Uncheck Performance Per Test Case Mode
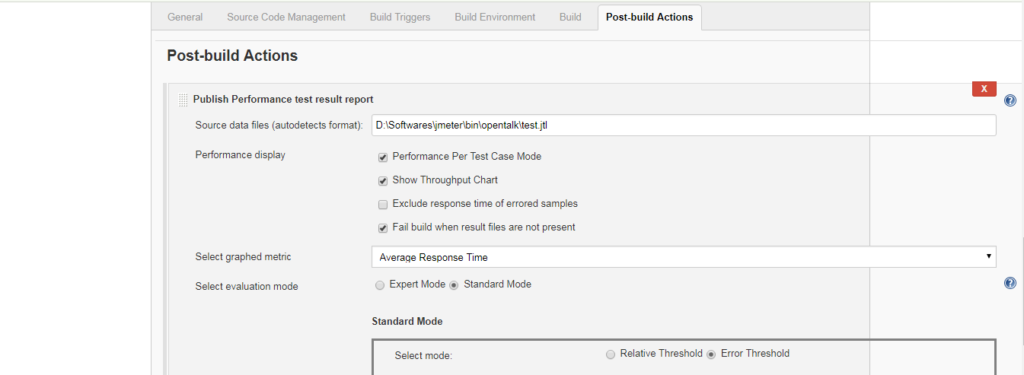Viewport: 1024px width, 375px height. (x=383, y=157)
